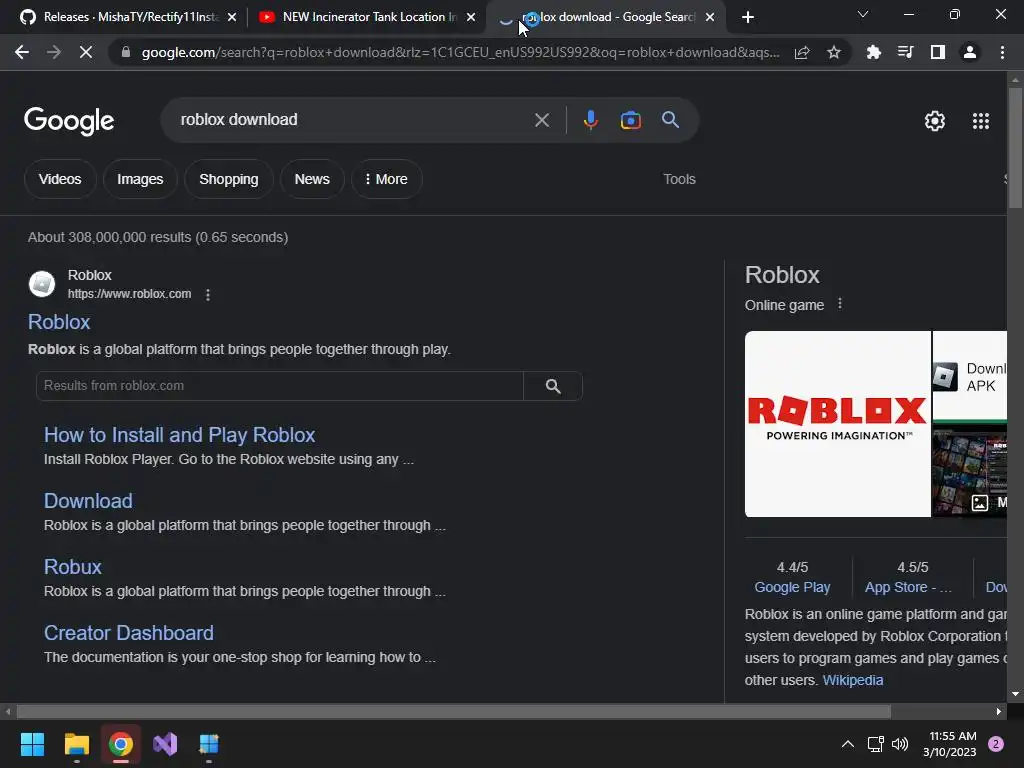Close the YouTube Incinerator tab
This screenshot has height=768, width=1024.
tap(471, 17)
